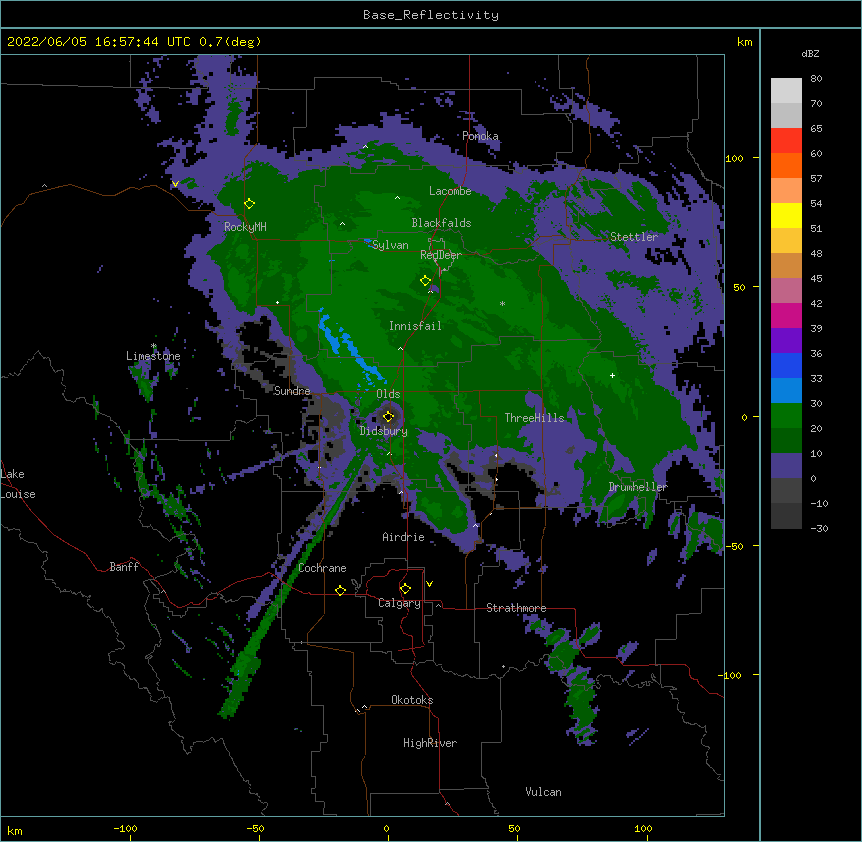The width and height of the screenshot is (862, 842).
Task: Click the Didsbury town label
Action: [x=384, y=431]
